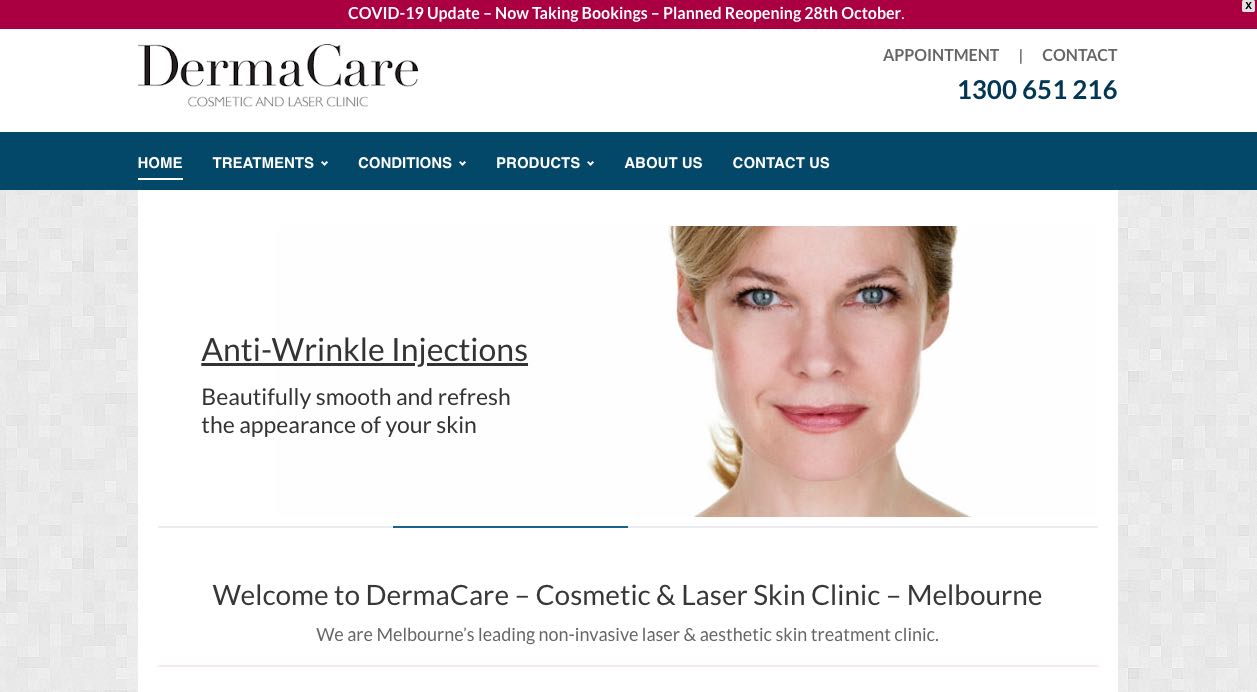Select the first slide indicator bar

click(275, 526)
